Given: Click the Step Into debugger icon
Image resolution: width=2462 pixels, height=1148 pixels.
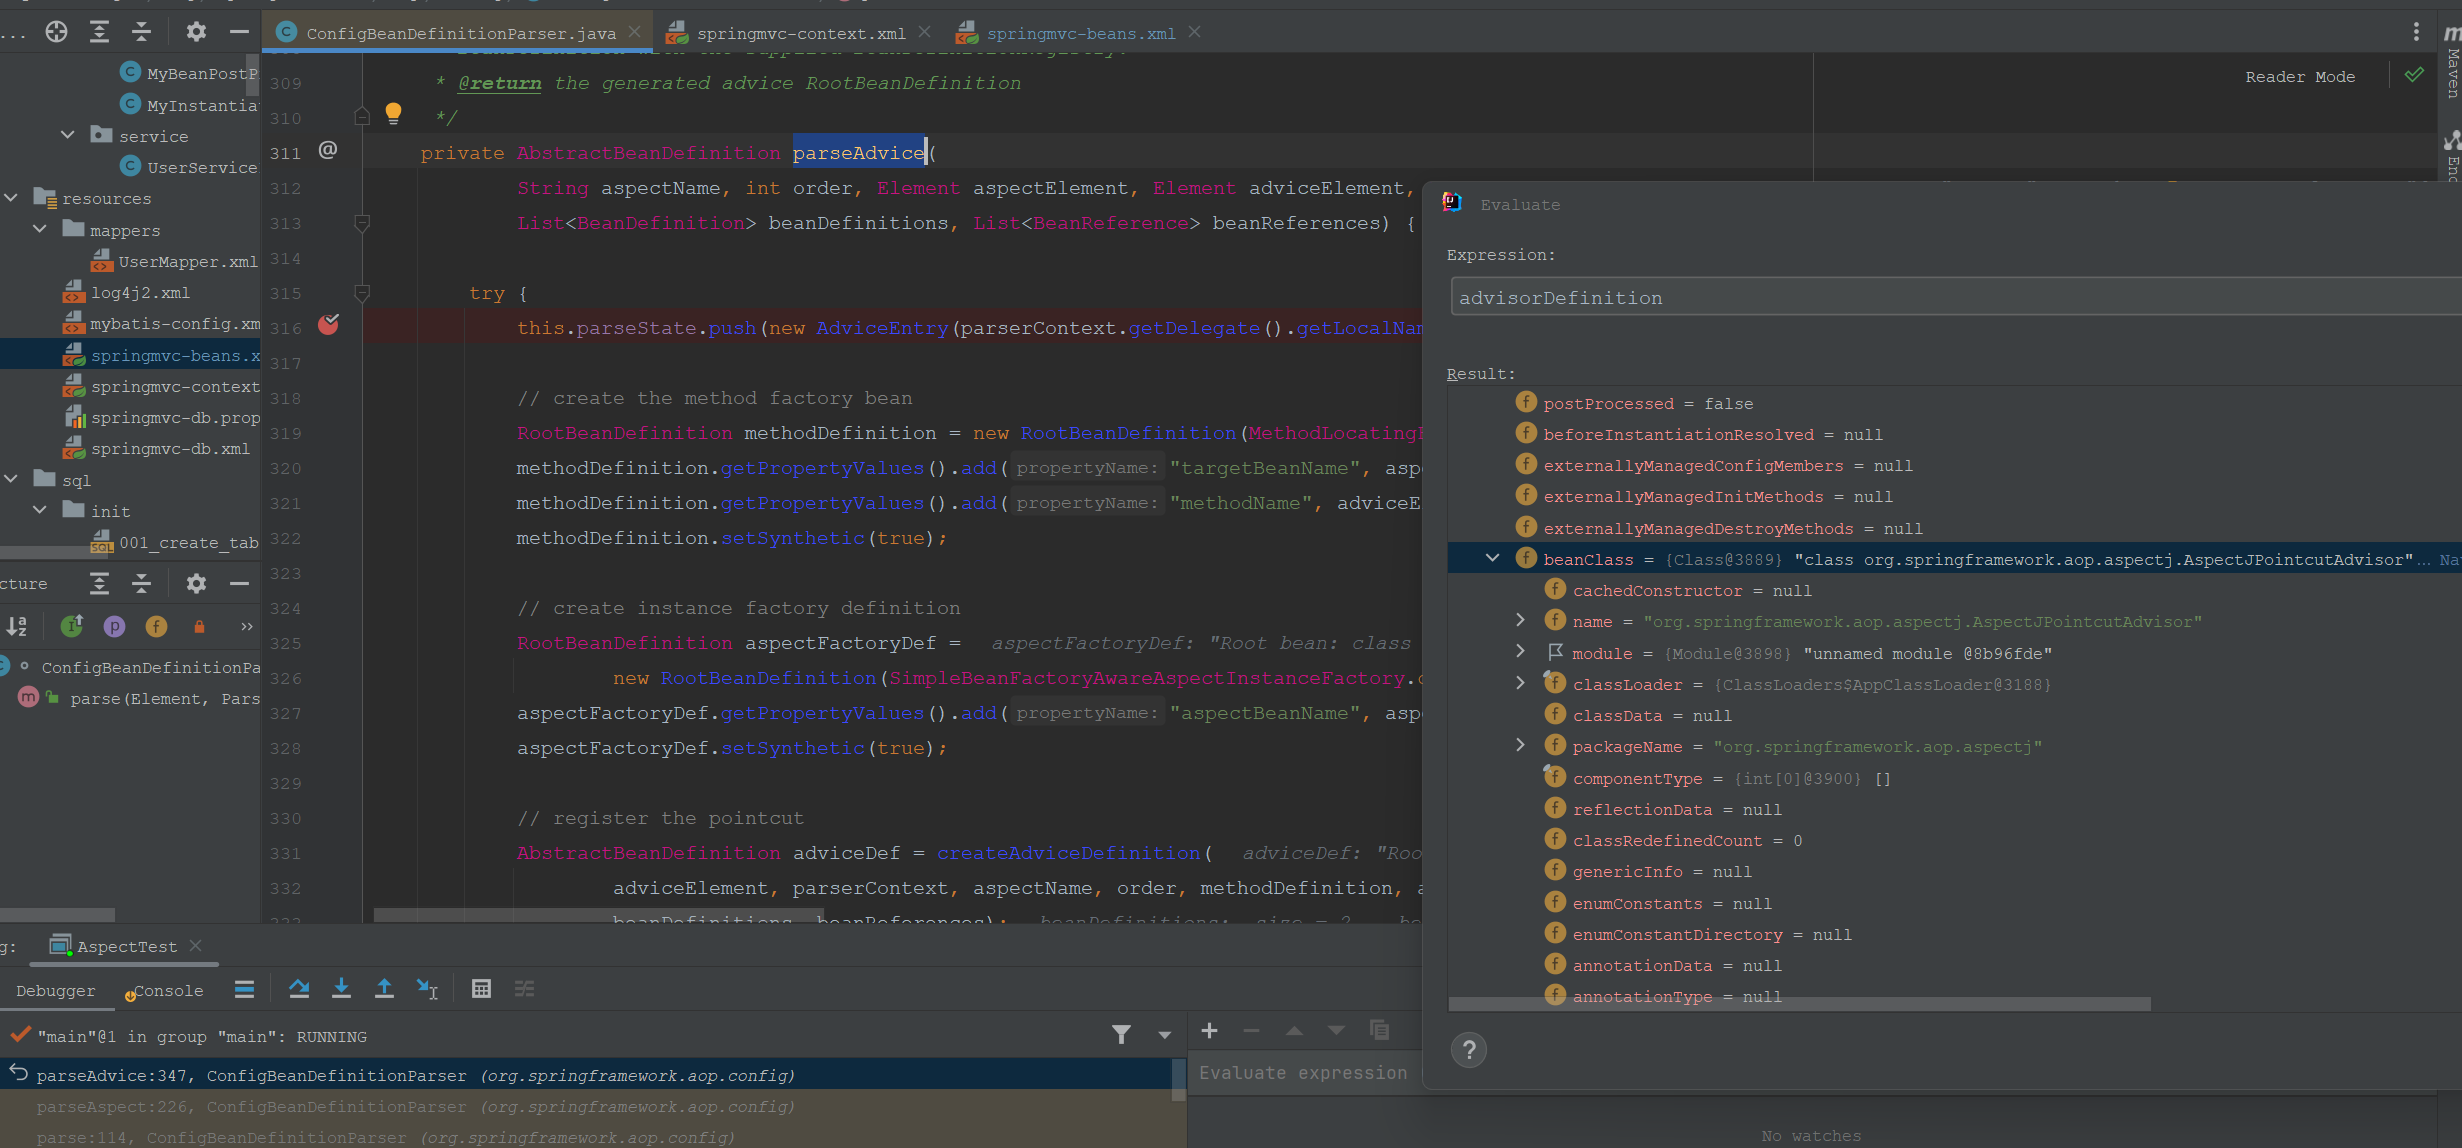Looking at the screenshot, I should [341, 989].
